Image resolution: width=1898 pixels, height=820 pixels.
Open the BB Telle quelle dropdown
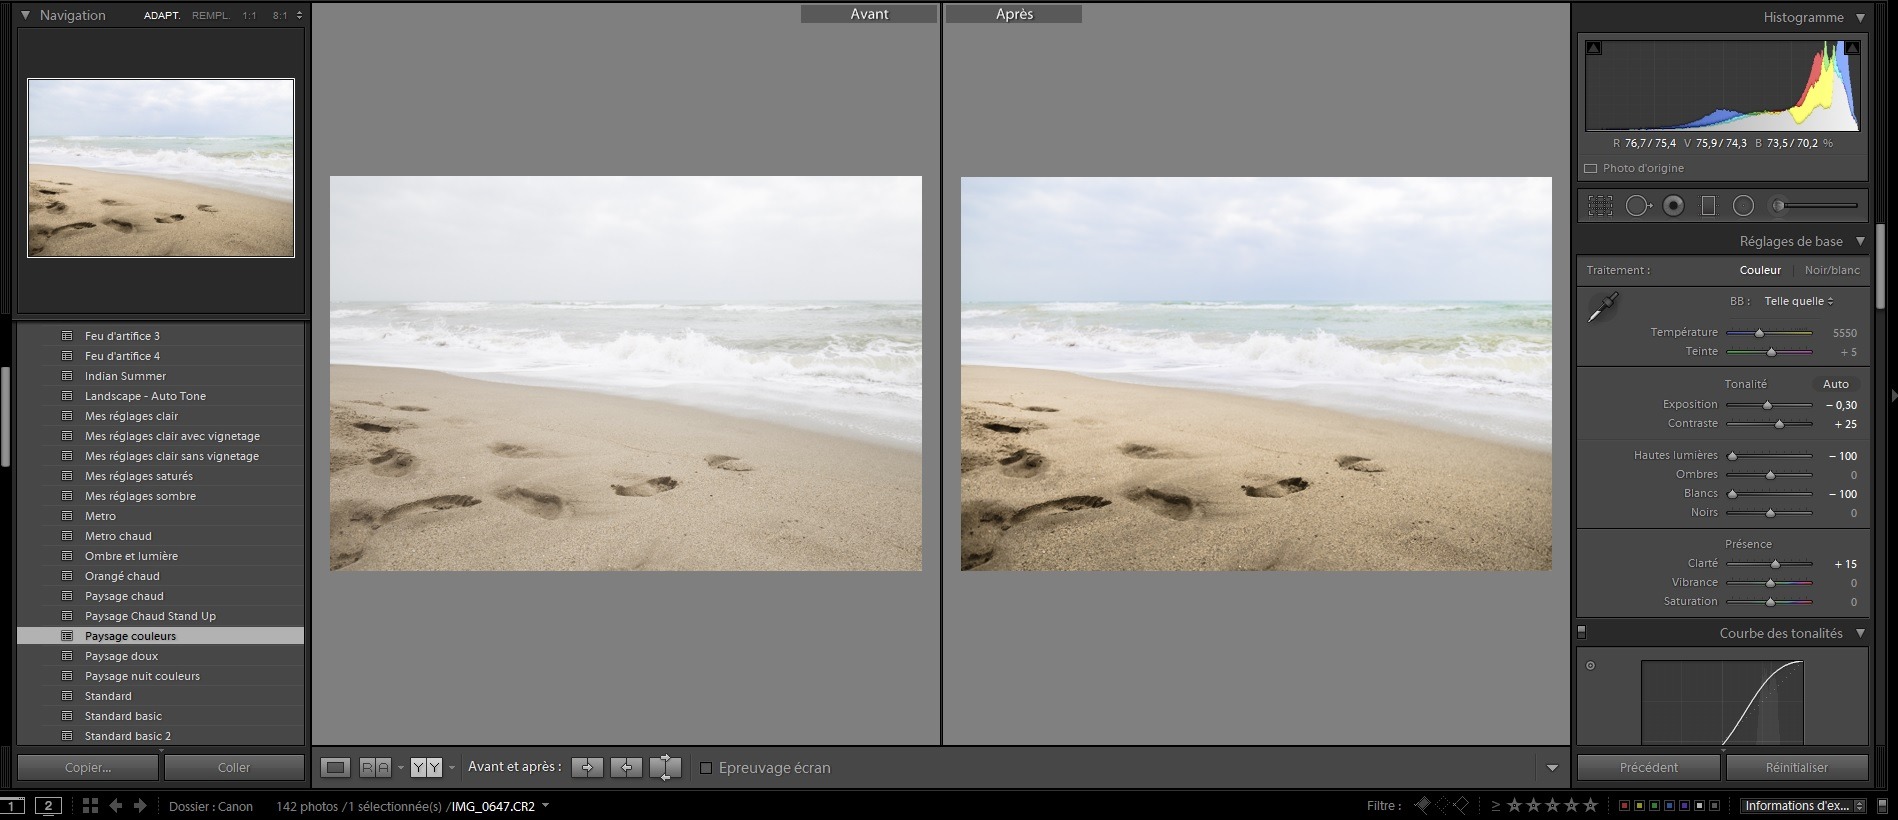1798,301
